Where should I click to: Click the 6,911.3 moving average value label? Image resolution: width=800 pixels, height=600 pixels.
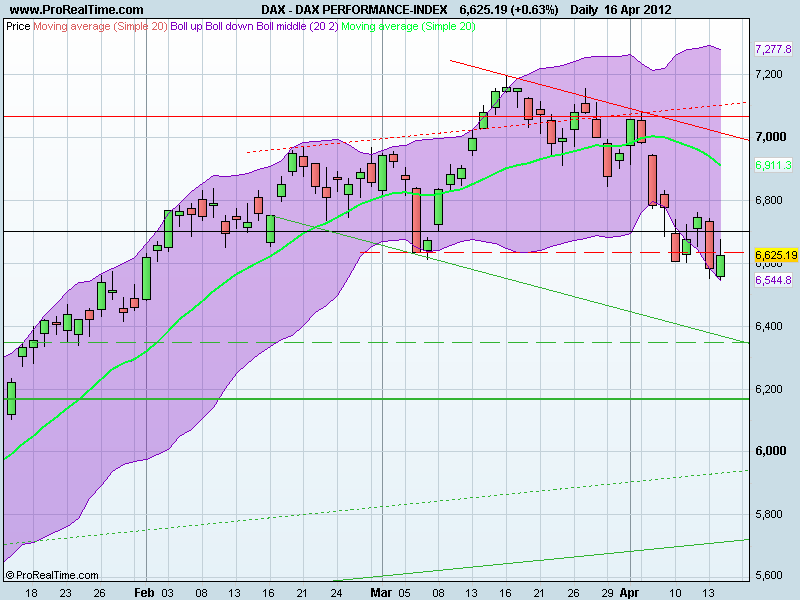(x=773, y=165)
